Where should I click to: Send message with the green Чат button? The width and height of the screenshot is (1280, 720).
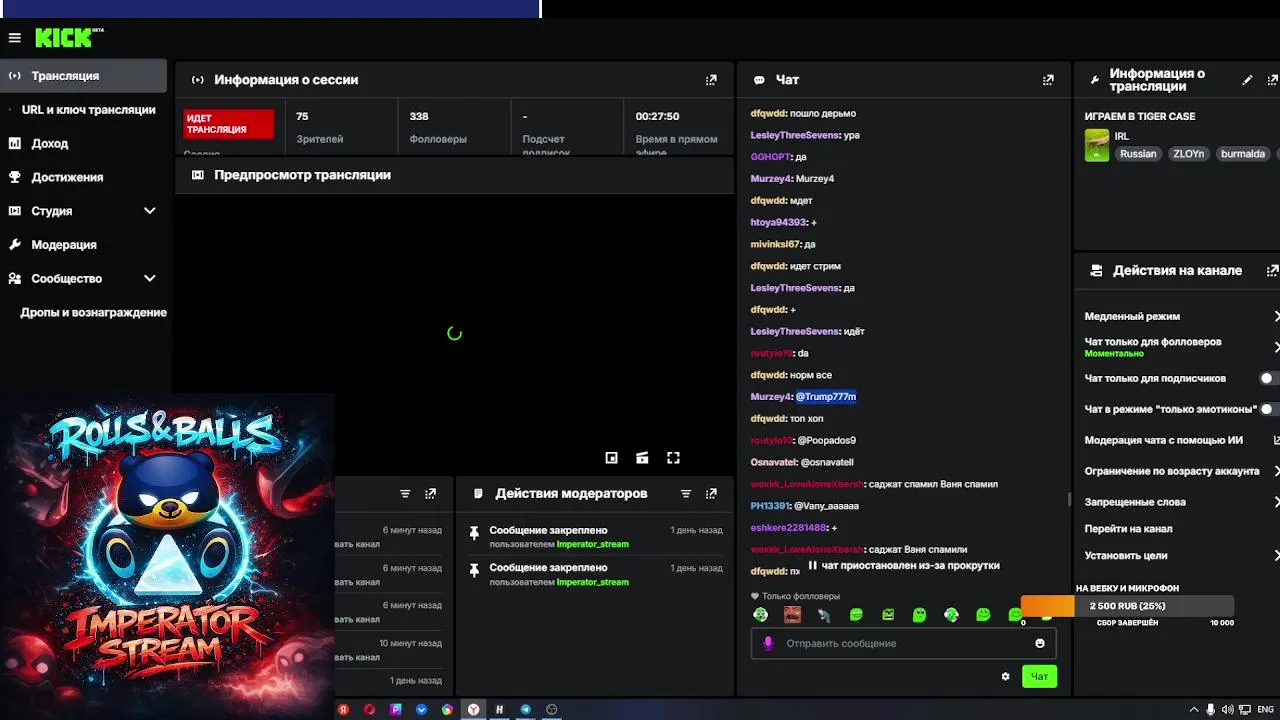1039,677
